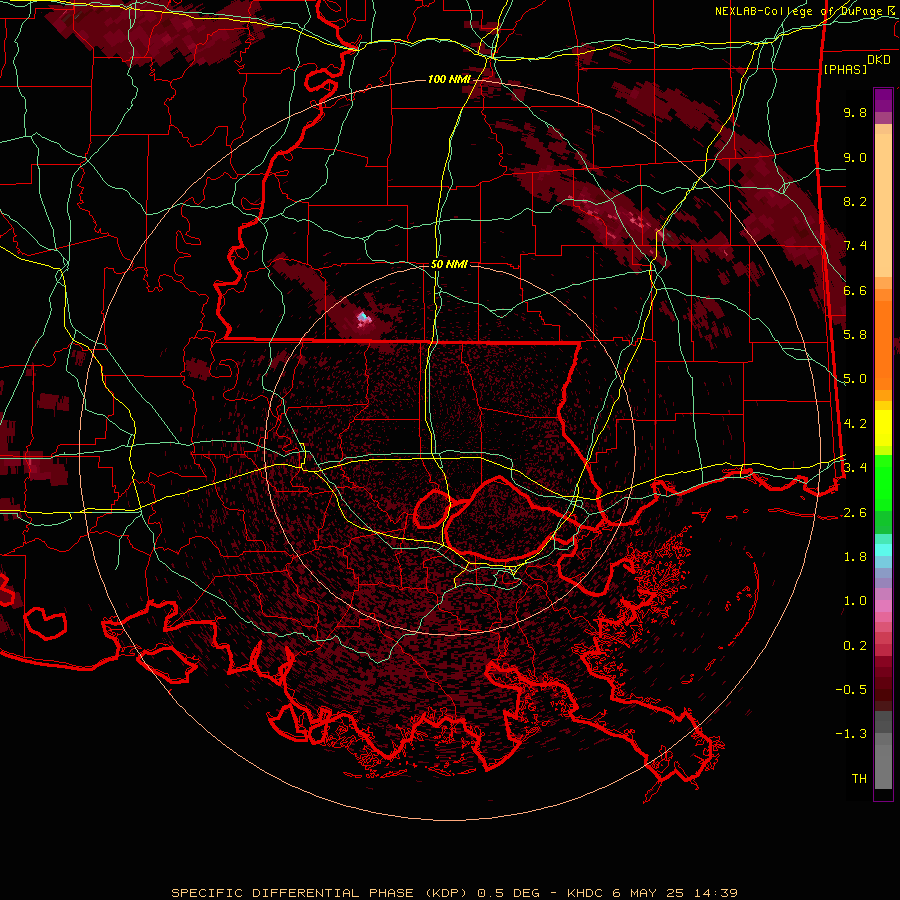Pick the cyan segment of the color bar
Screen dimensions: 900x900
[x=883, y=550]
